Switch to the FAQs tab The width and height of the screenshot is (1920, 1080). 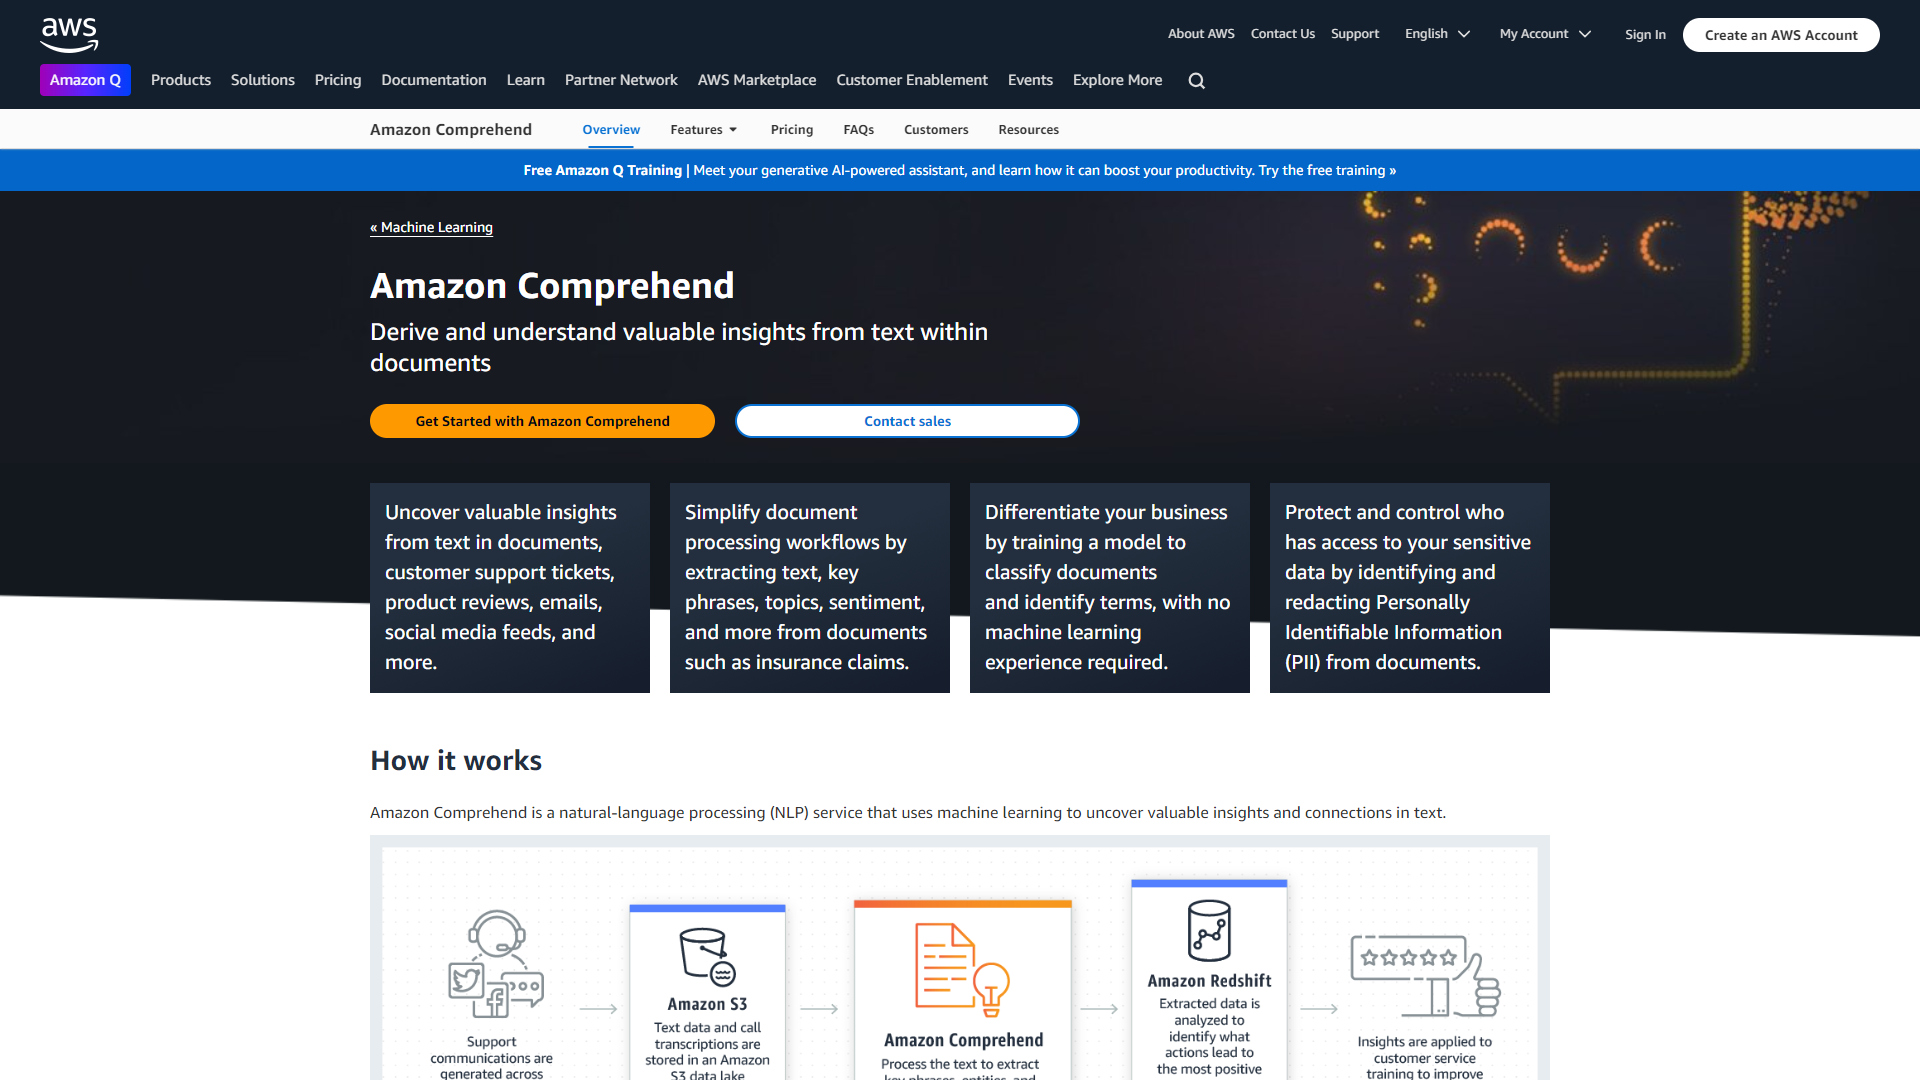tap(858, 128)
